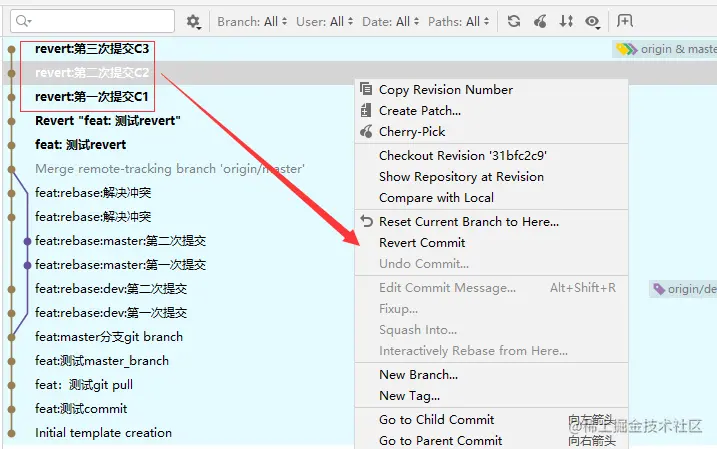Viewport: 717px width, 449px height.
Task: Click the Reset branch undo-arrow icon
Action: coord(366,221)
